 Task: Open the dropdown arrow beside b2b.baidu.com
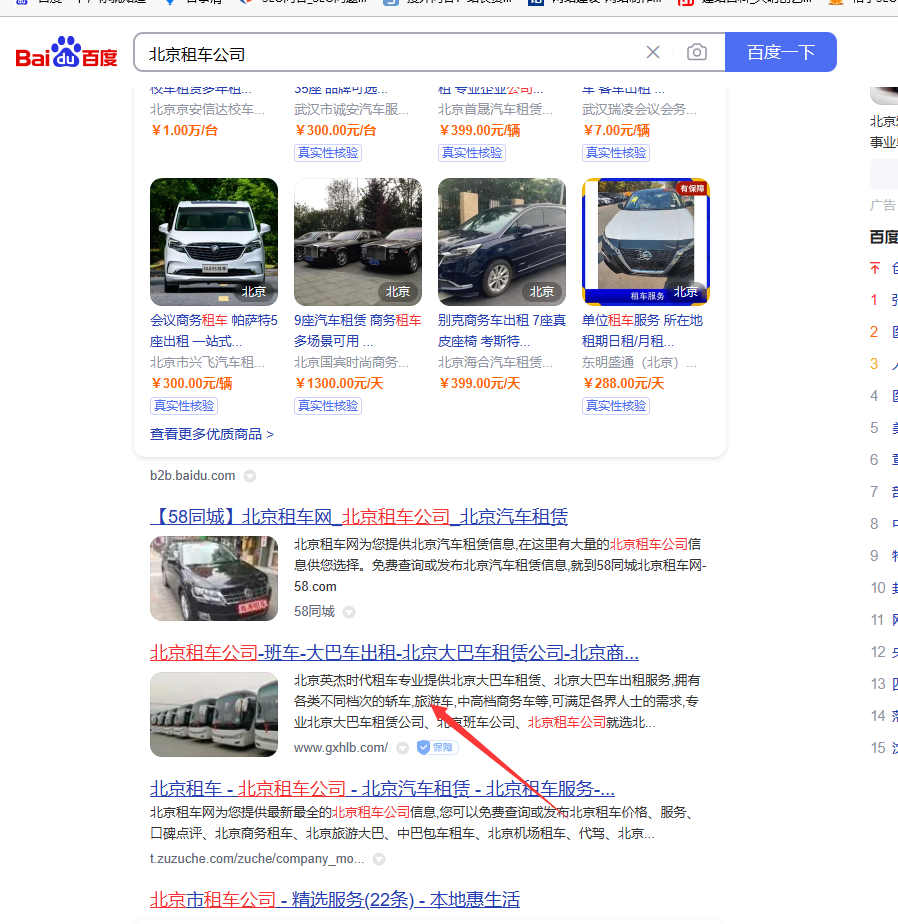click(250, 476)
